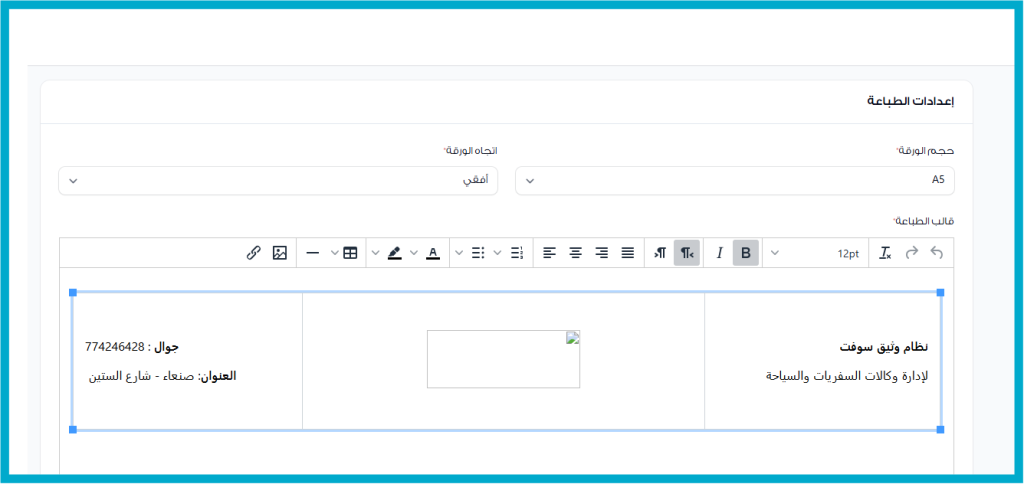Screen dimensions: 1024x484
Task: Open the paper orientation أفقي dropdown
Action: tap(278, 180)
